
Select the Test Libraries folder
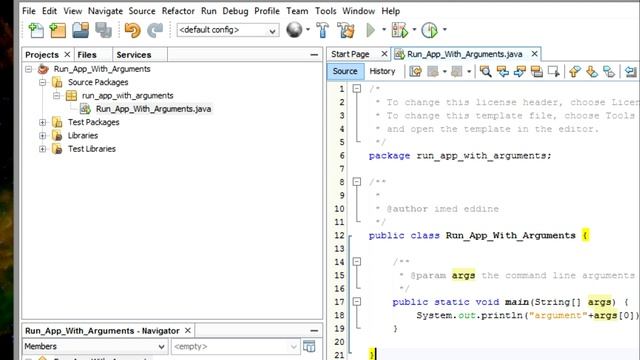(92, 149)
